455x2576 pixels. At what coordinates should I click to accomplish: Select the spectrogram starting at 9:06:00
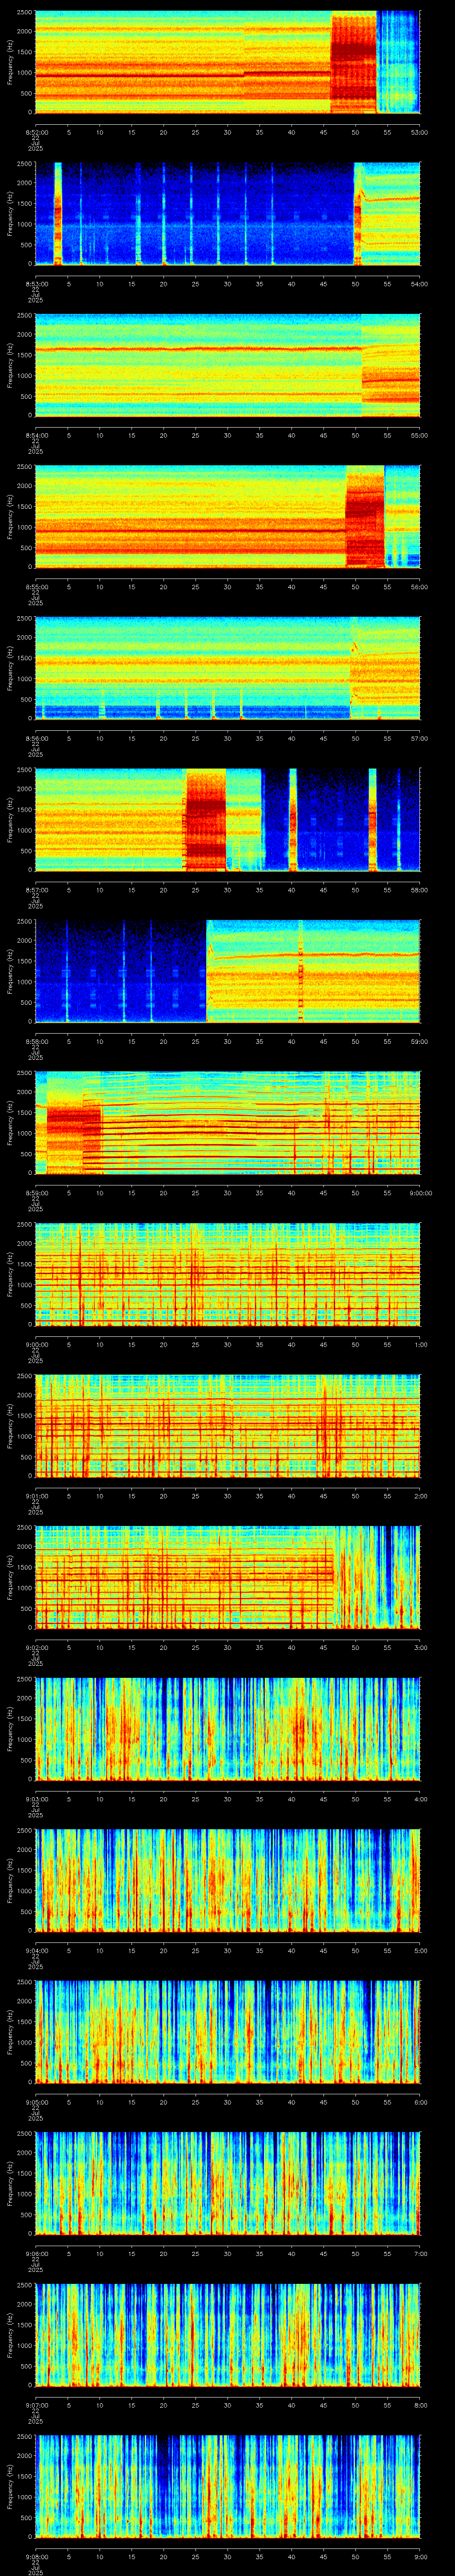227,2183
